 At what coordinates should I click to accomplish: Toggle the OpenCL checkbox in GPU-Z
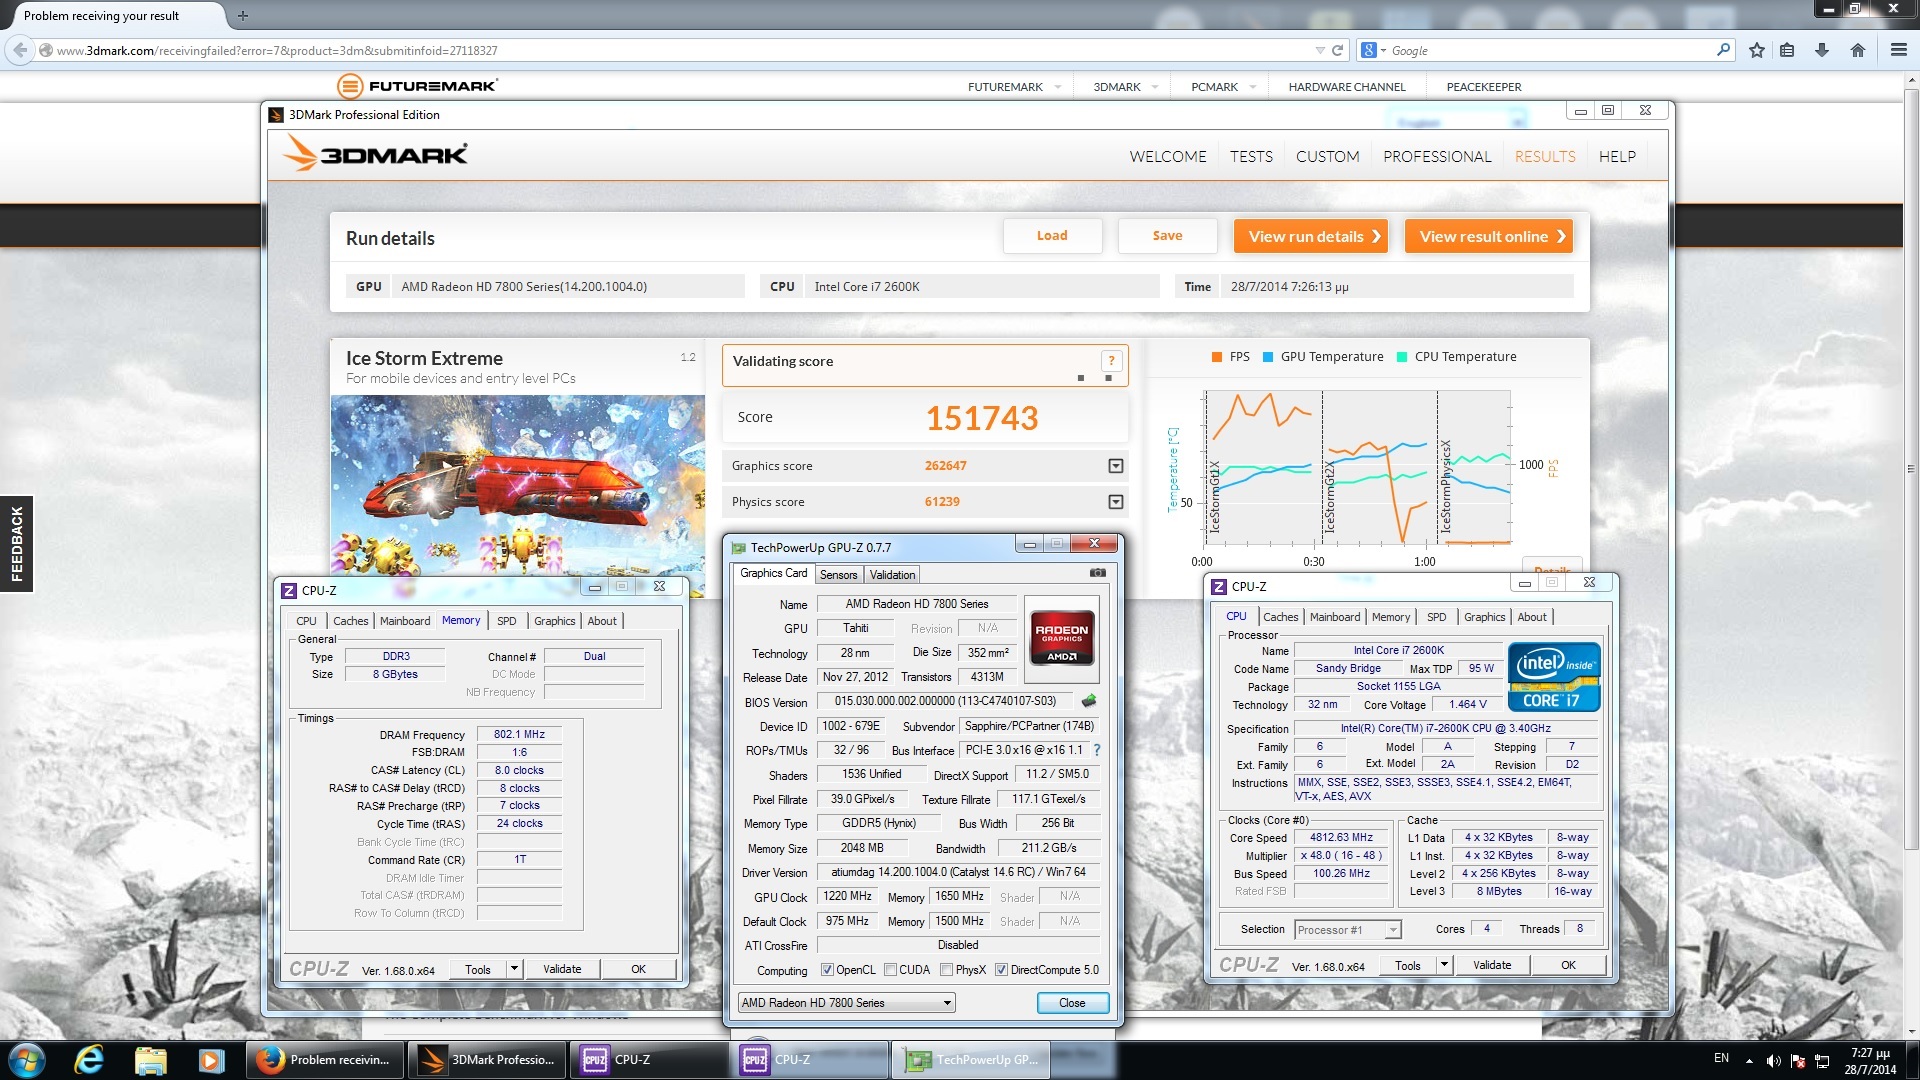click(x=827, y=970)
